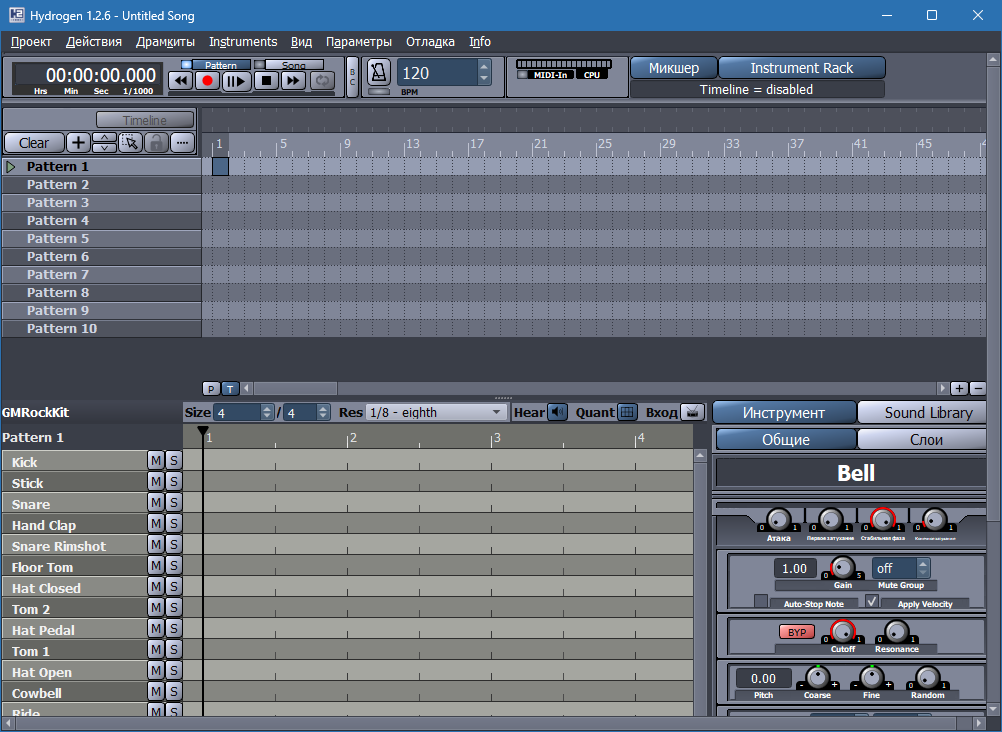Open the Микшер window button
The image size is (1002, 732).
(674, 68)
